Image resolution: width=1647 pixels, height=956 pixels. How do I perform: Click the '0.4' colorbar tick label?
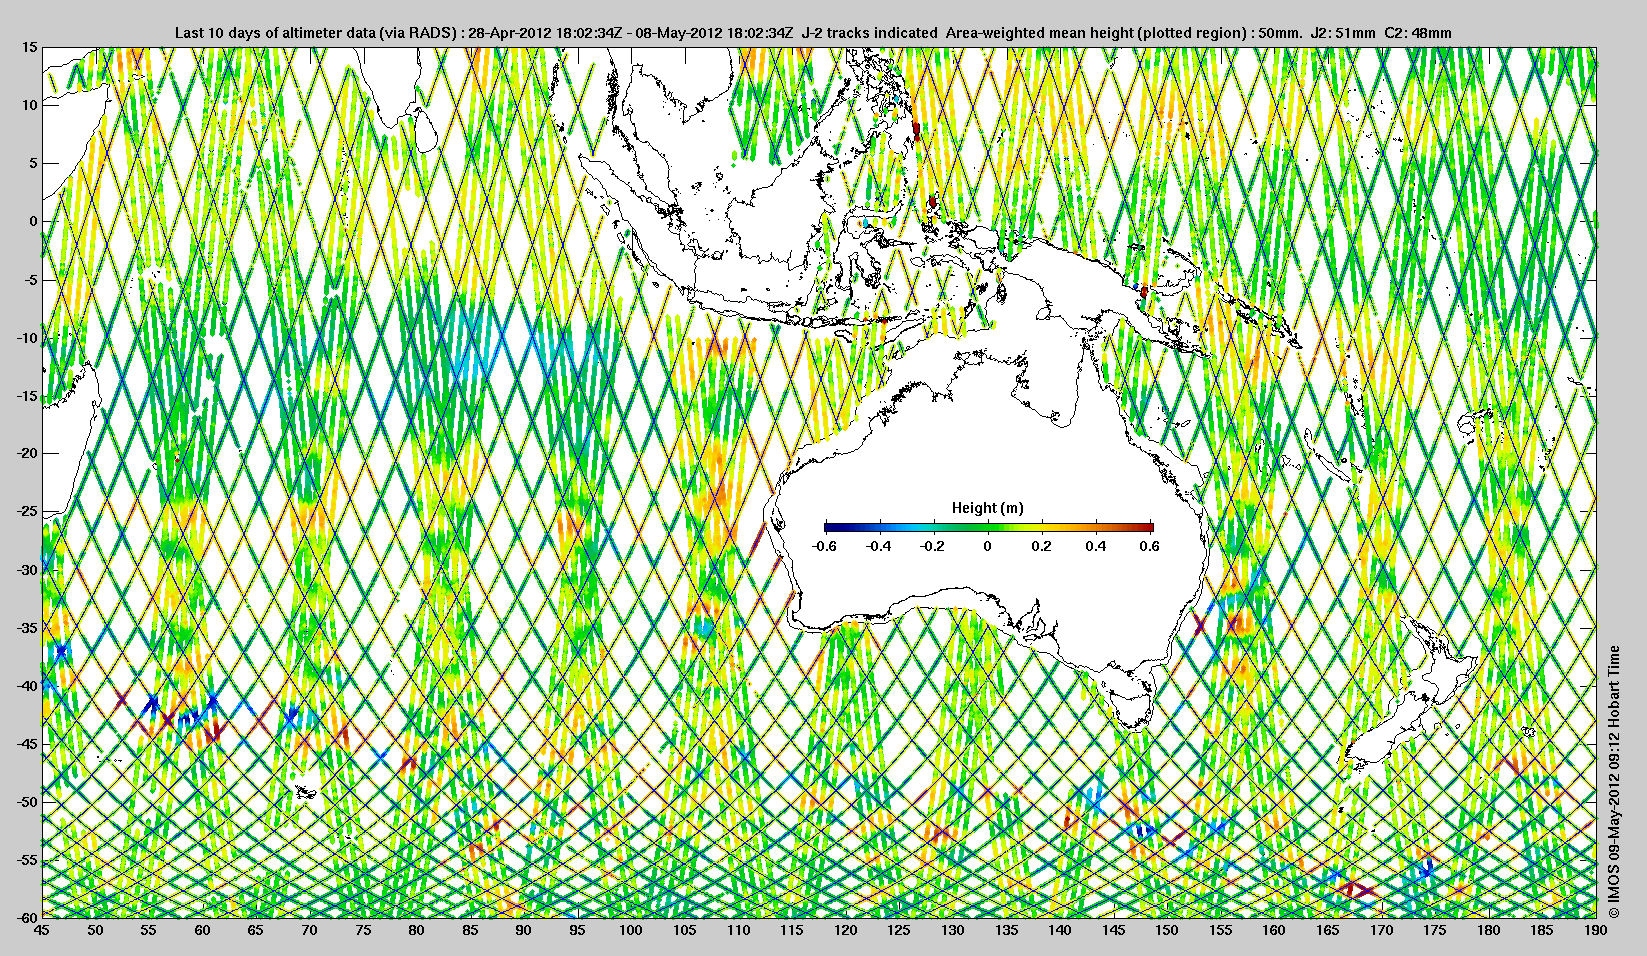pyautogui.click(x=1096, y=546)
